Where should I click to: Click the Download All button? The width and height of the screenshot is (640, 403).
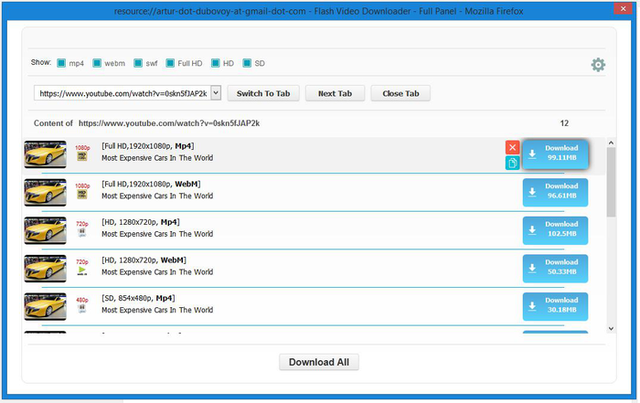[319, 362]
